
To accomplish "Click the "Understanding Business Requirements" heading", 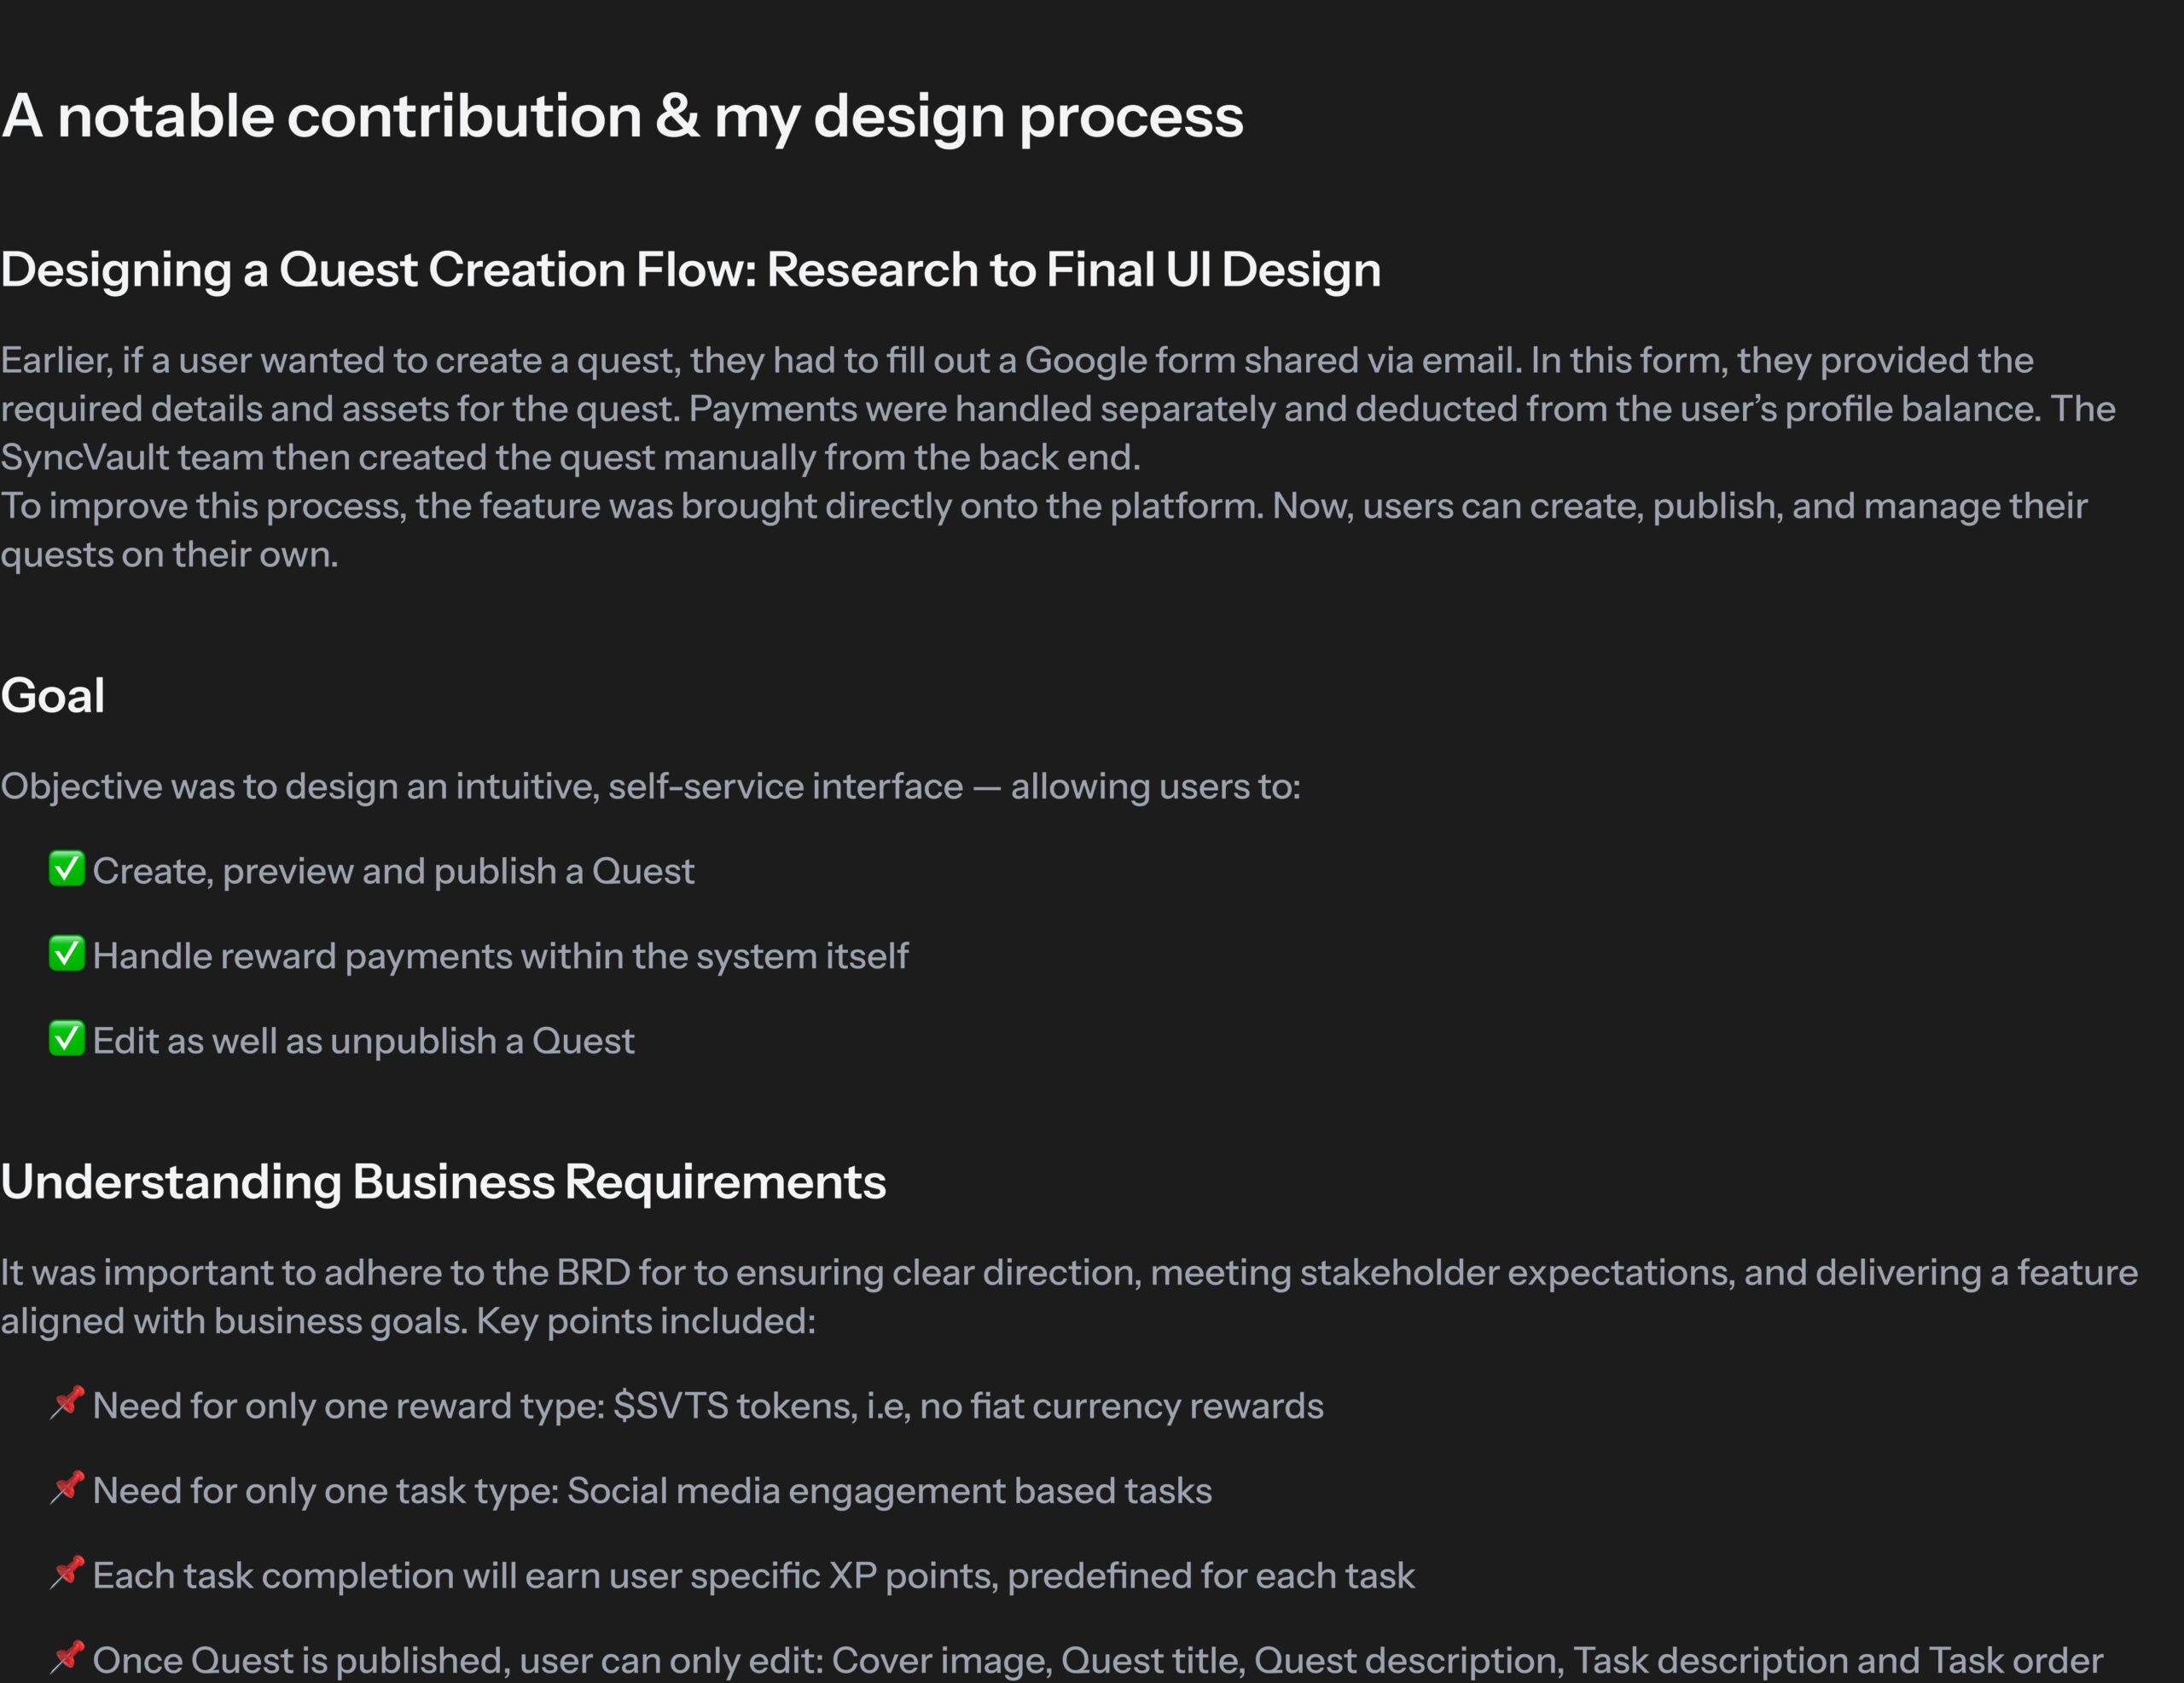I will pos(443,1182).
